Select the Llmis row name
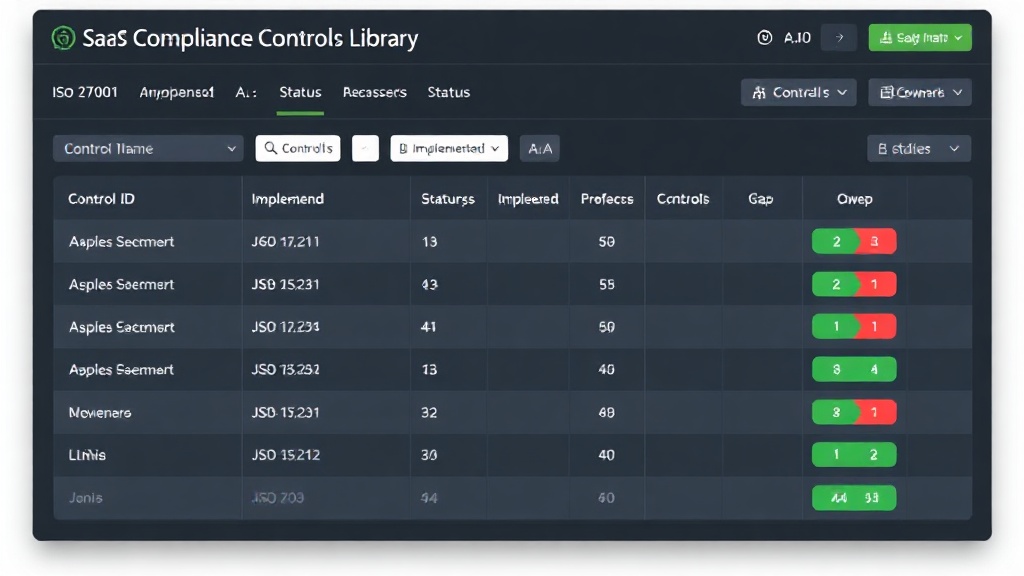The height and width of the screenshot is (576, 1024). [x=87, y=455]
